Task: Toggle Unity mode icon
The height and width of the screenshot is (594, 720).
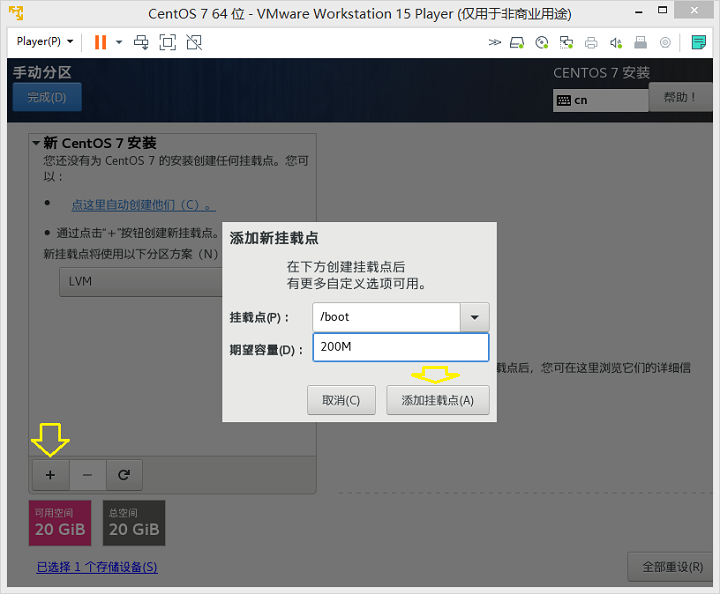Action: point(194,42)
